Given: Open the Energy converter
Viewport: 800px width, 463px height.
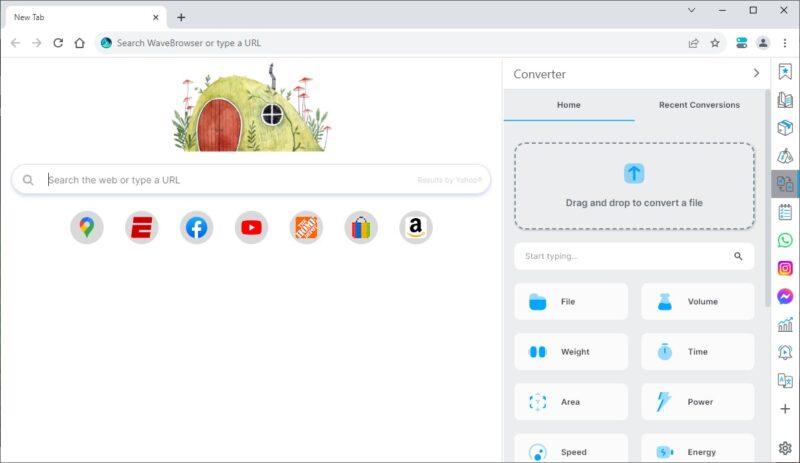Looking at the screenshot, I should click(x=697, y=449).
